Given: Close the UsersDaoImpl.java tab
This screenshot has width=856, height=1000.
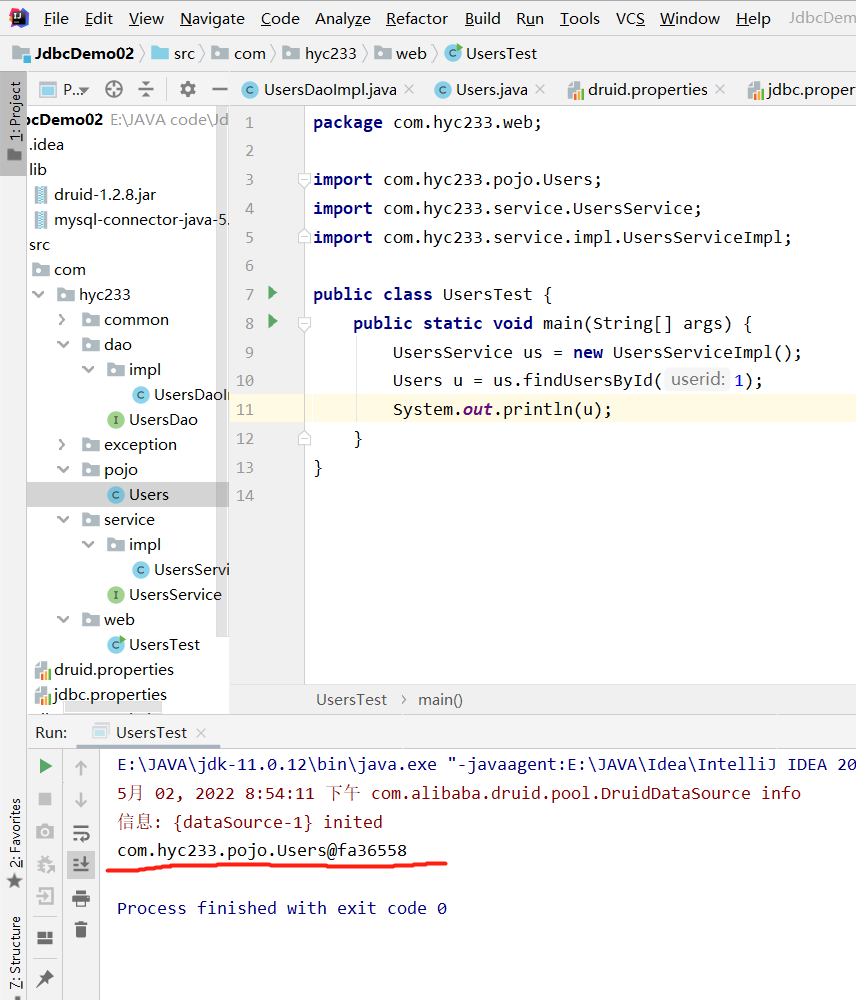Looking at the screenshot, I should [410, 89].
